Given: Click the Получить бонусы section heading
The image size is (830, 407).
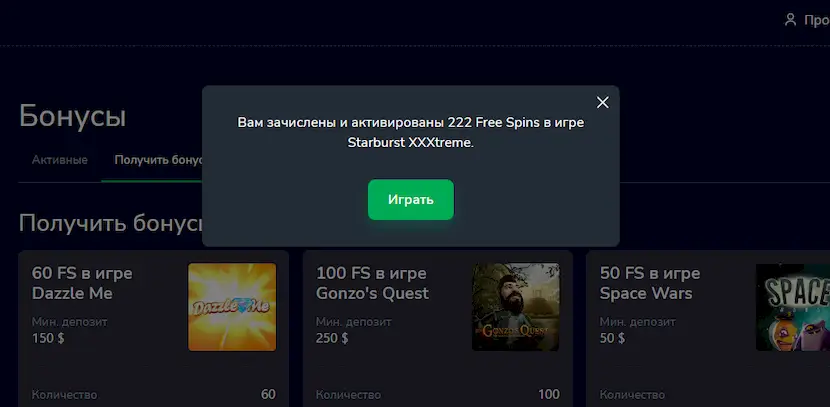Looking at the screenshot, I should pos(111,223).
